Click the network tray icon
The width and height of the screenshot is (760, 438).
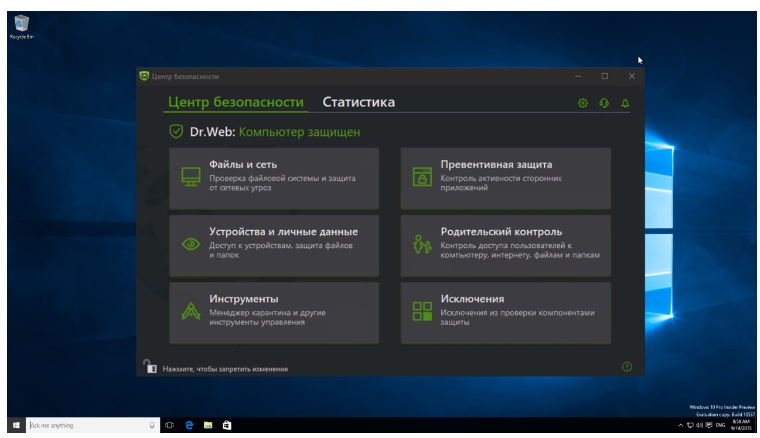click(x=690, y=425)
